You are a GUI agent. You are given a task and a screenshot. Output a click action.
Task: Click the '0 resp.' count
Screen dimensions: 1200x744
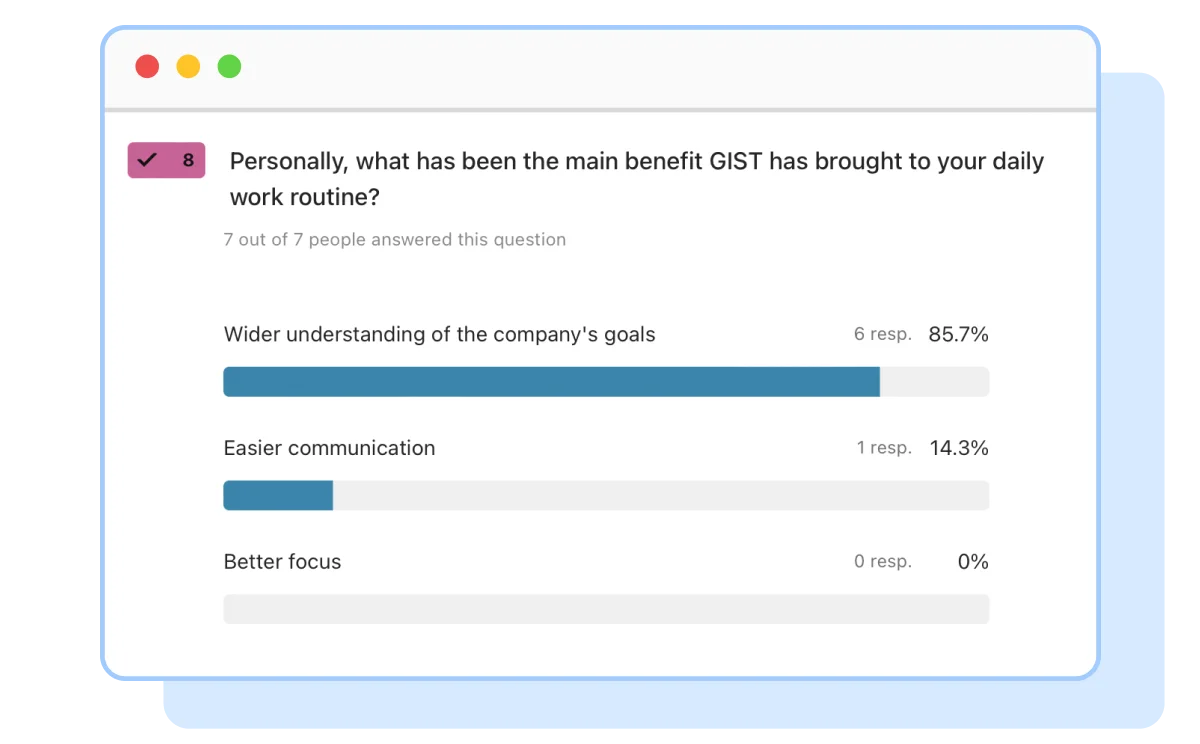(883, 562)
